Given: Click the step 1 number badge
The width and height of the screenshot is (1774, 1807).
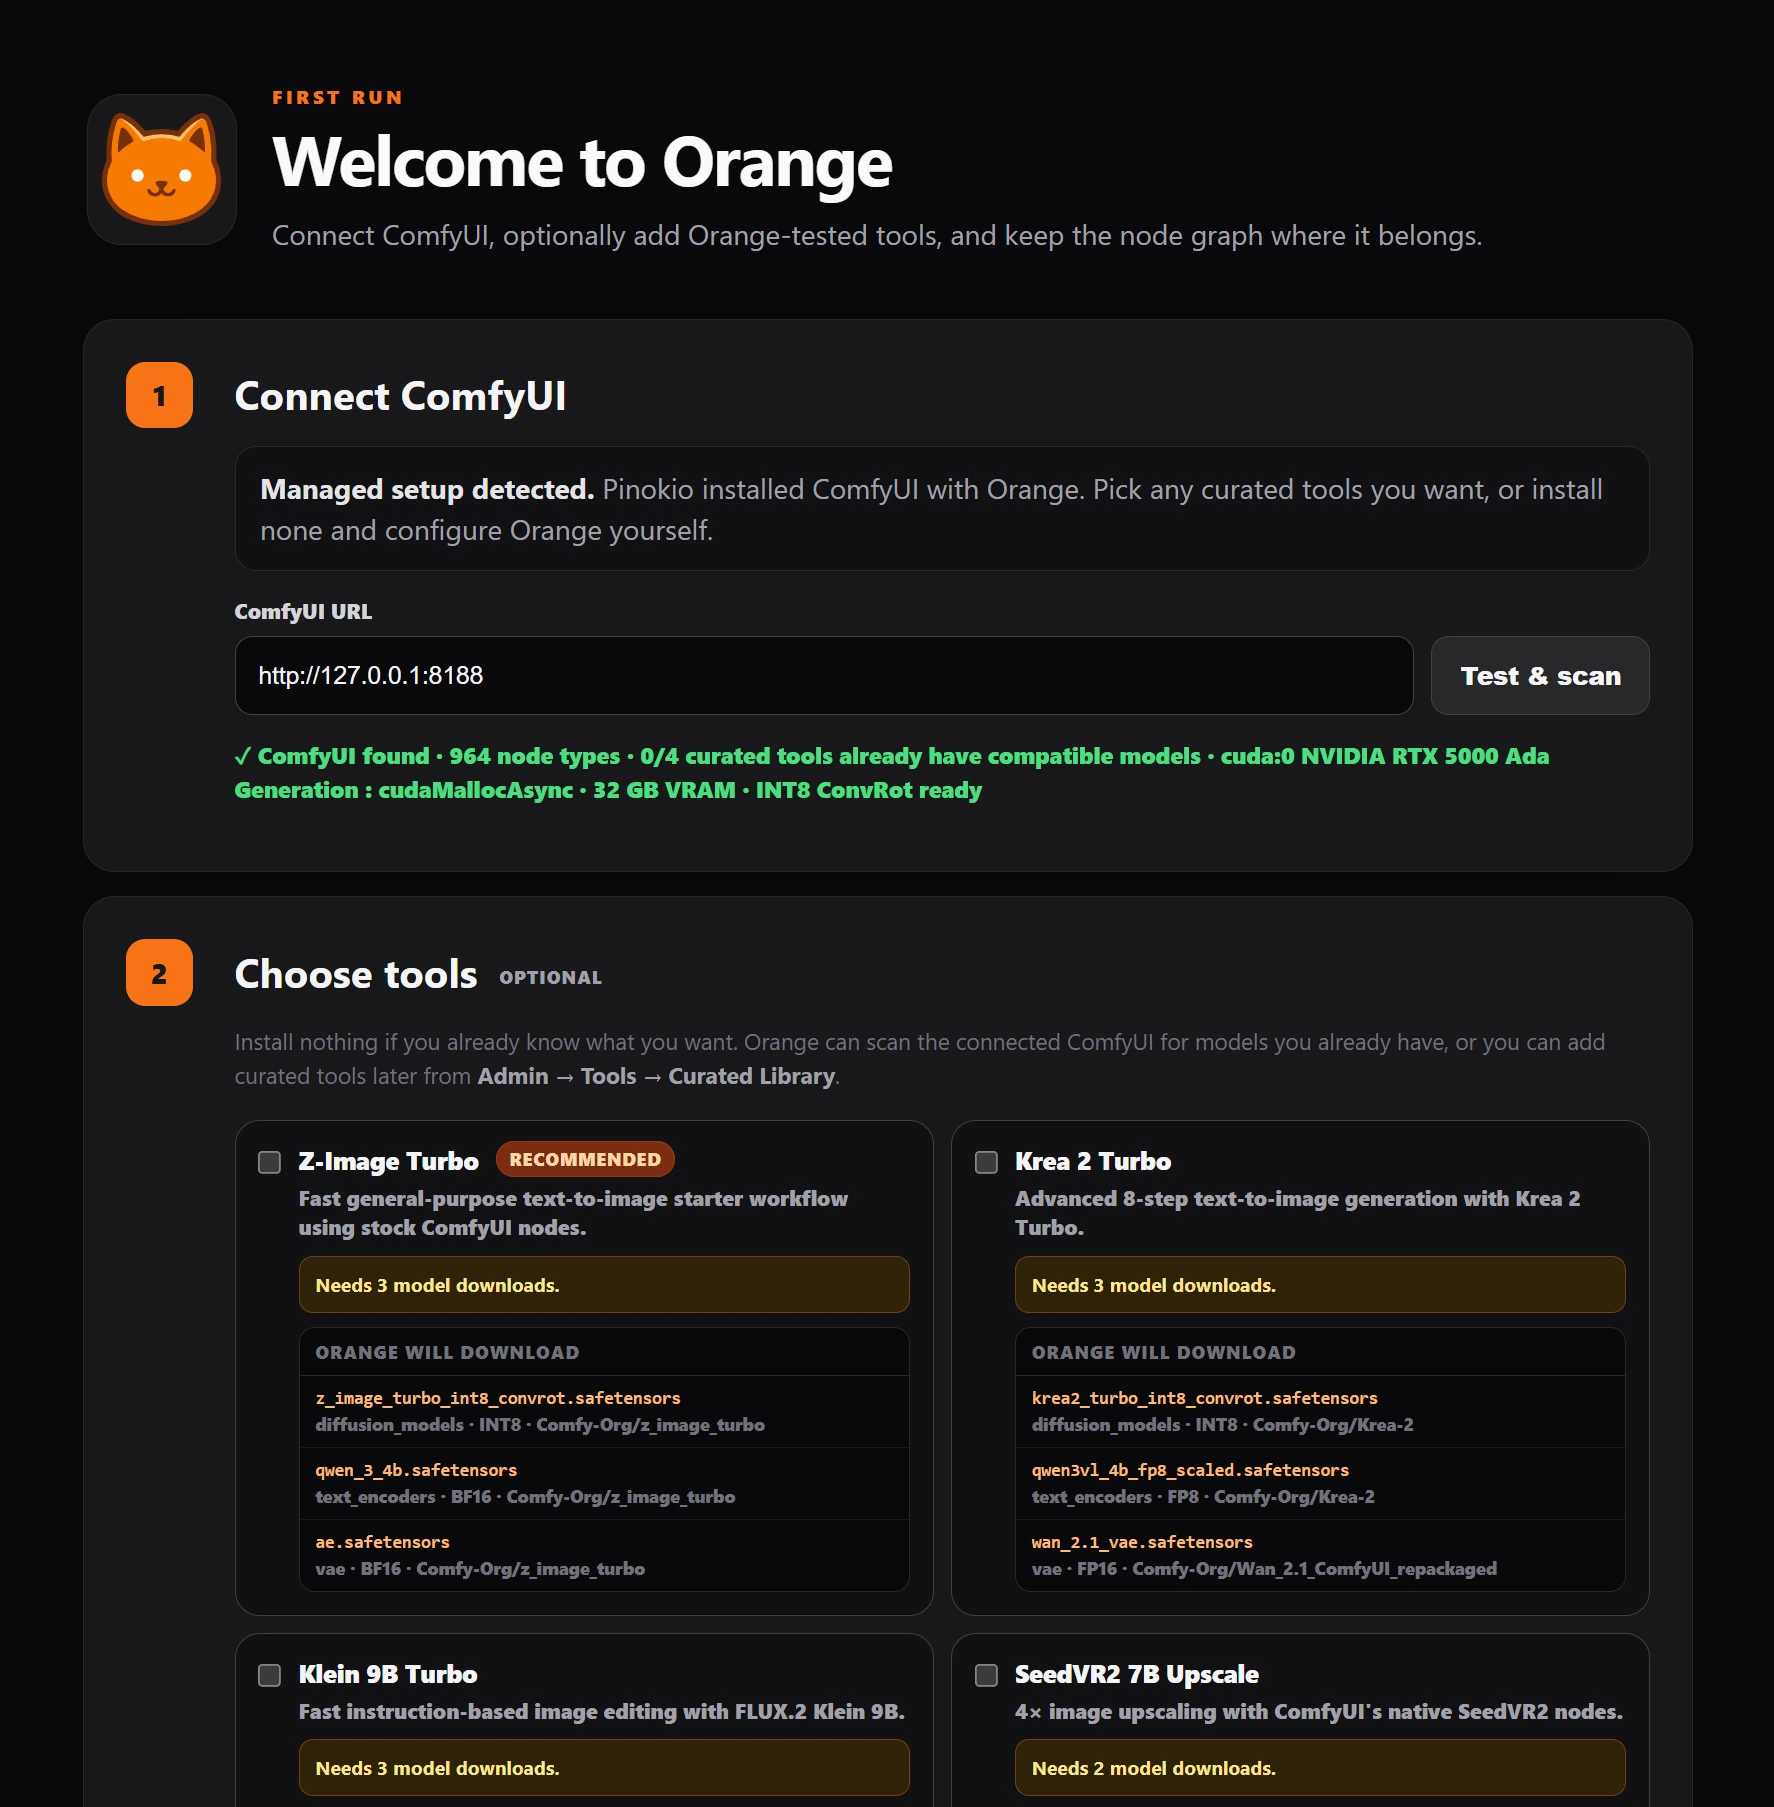Looking at the screenshot, I should (x=160, y=395).
